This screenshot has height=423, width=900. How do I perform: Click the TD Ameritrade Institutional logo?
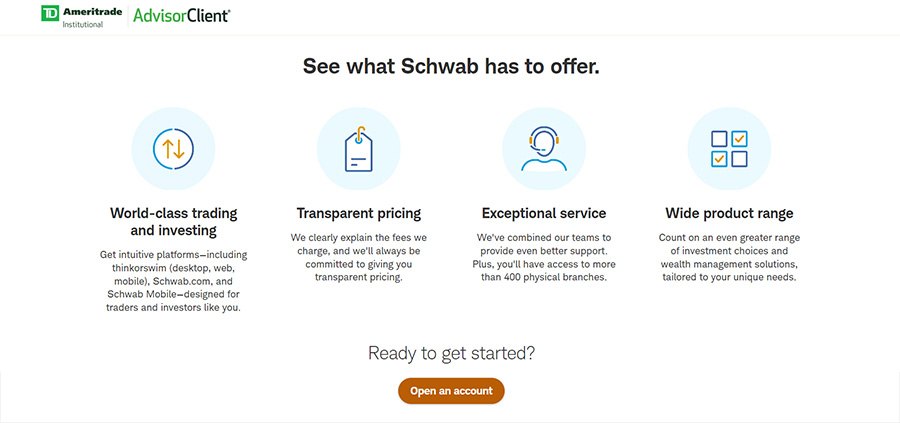[80, 16]
